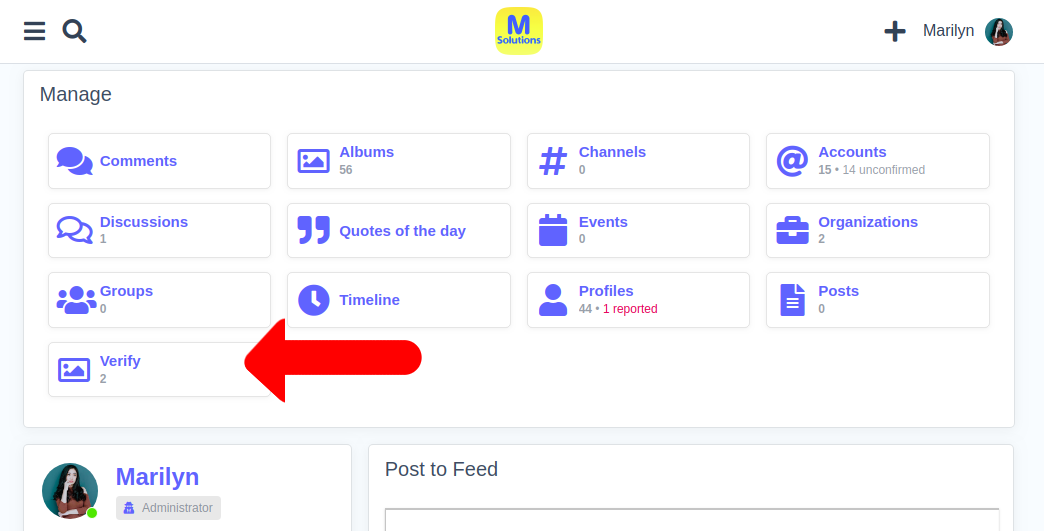Click the M Solutions logo

[519, 31]
